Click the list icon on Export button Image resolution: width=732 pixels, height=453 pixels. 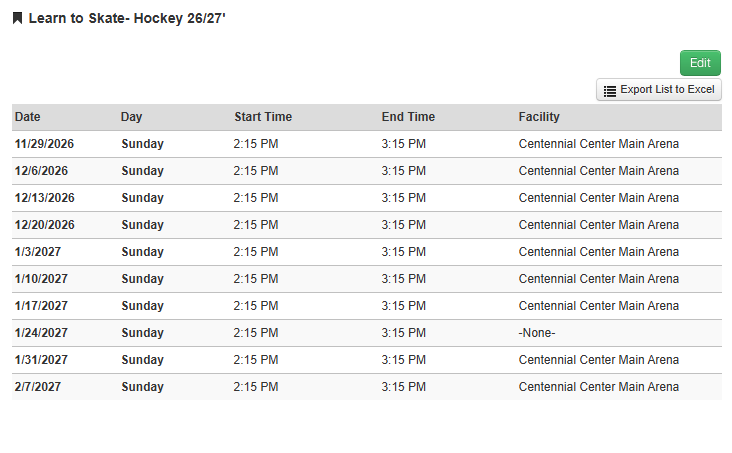tap(610, 91)
